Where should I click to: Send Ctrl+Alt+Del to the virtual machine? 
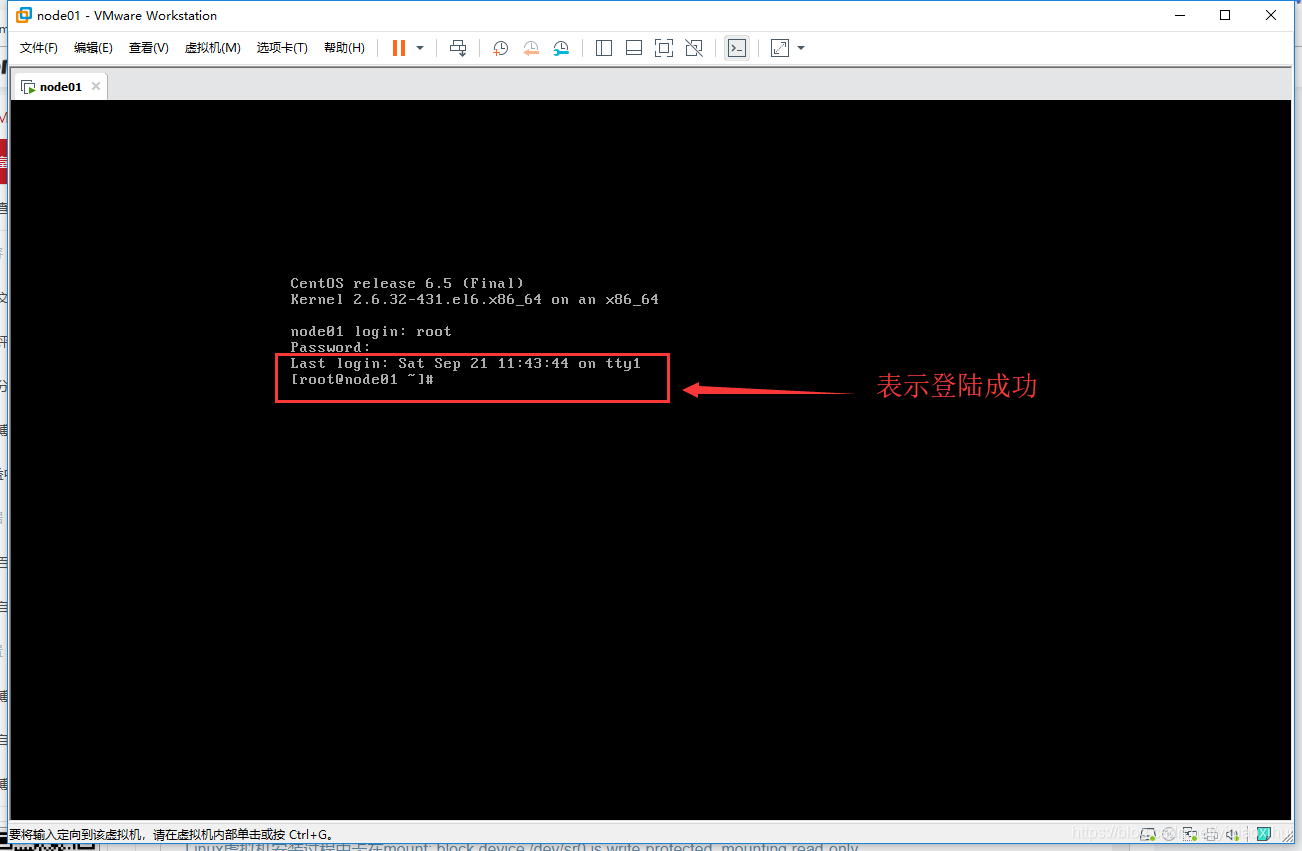click(458, 48)
